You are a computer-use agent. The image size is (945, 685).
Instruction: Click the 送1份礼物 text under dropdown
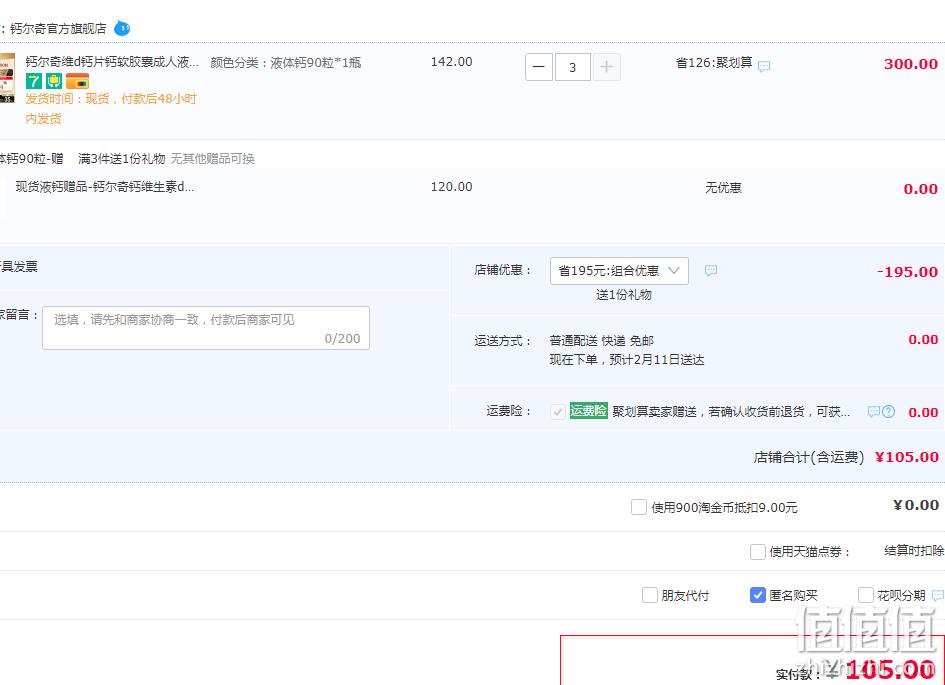tap(624, 295)
